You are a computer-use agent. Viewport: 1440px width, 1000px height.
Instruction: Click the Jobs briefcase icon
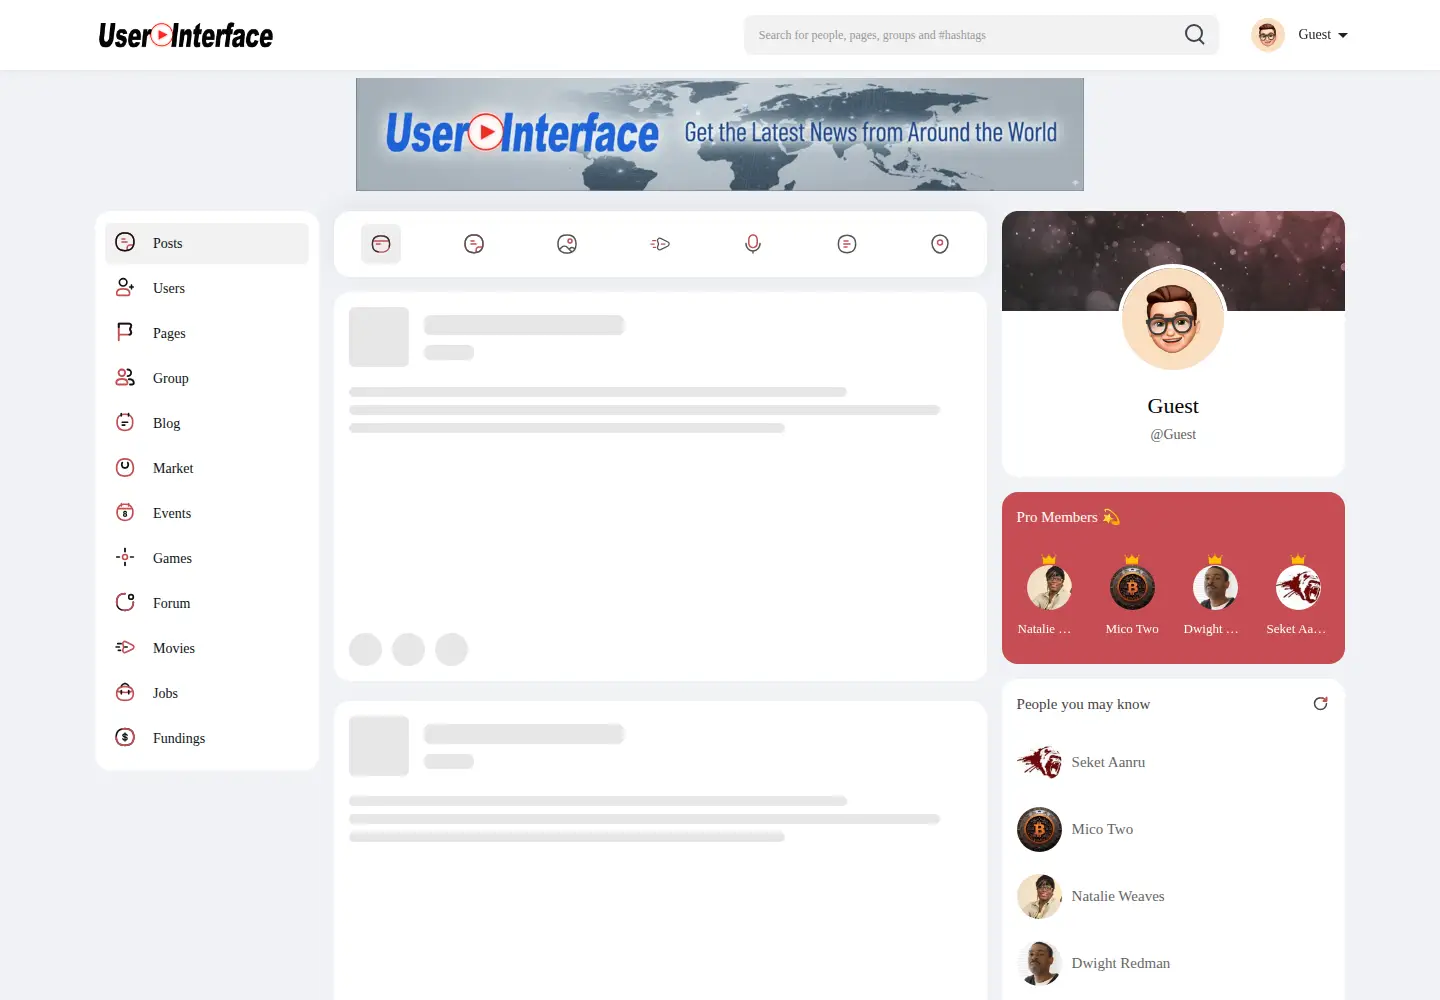click(125, 692)
